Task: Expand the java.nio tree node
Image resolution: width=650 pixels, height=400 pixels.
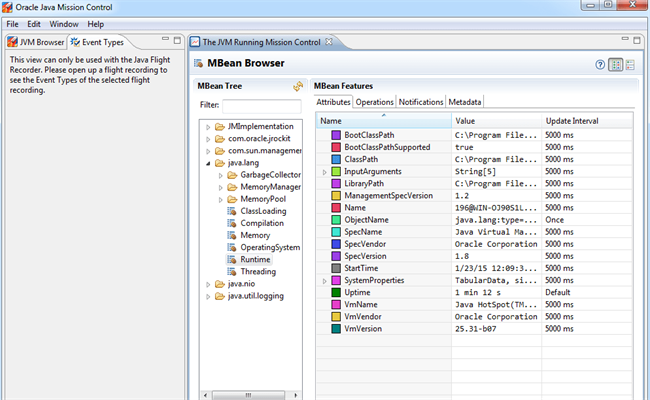Action: tap(206, 284)
